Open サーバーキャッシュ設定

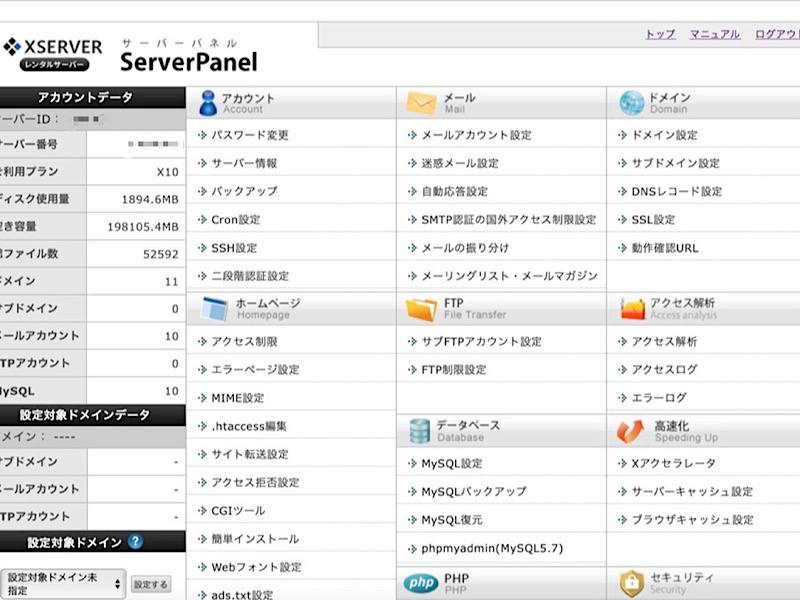point(692,491)
